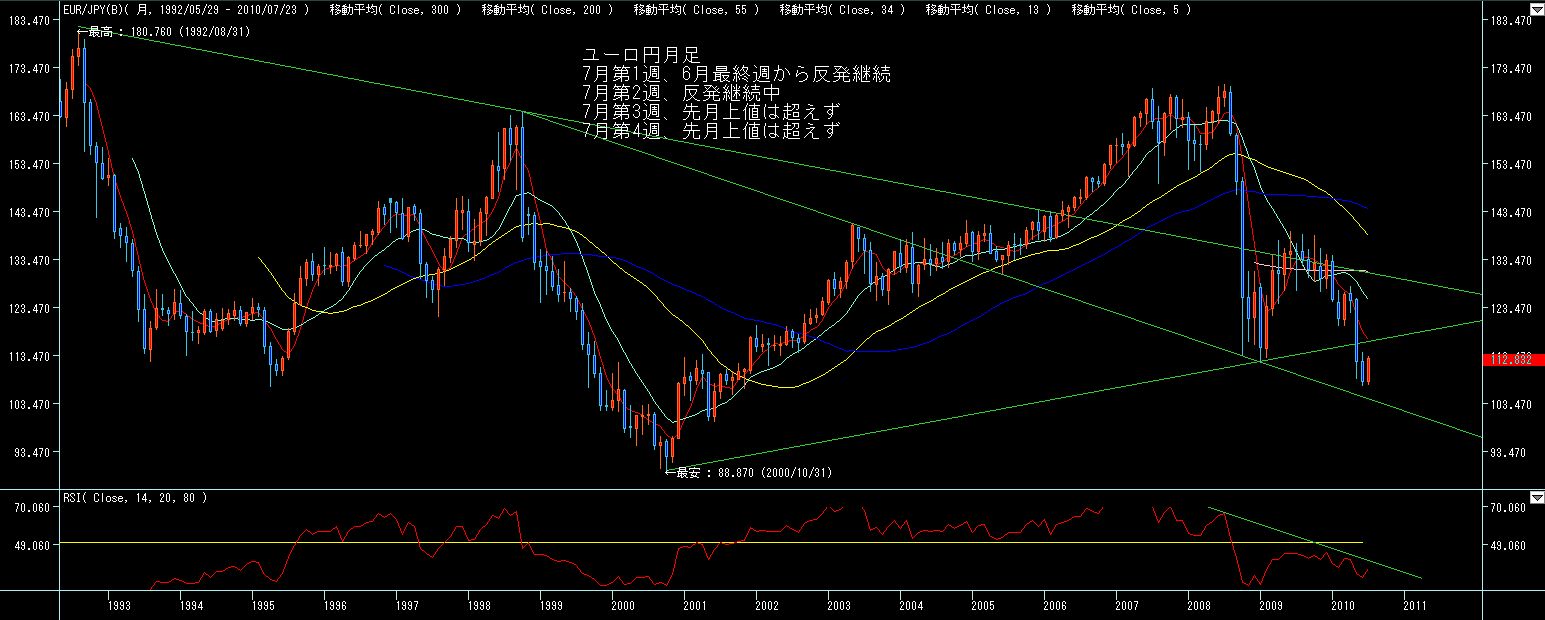Click 70.060 on the right RSI axis

pos(1508,509)
